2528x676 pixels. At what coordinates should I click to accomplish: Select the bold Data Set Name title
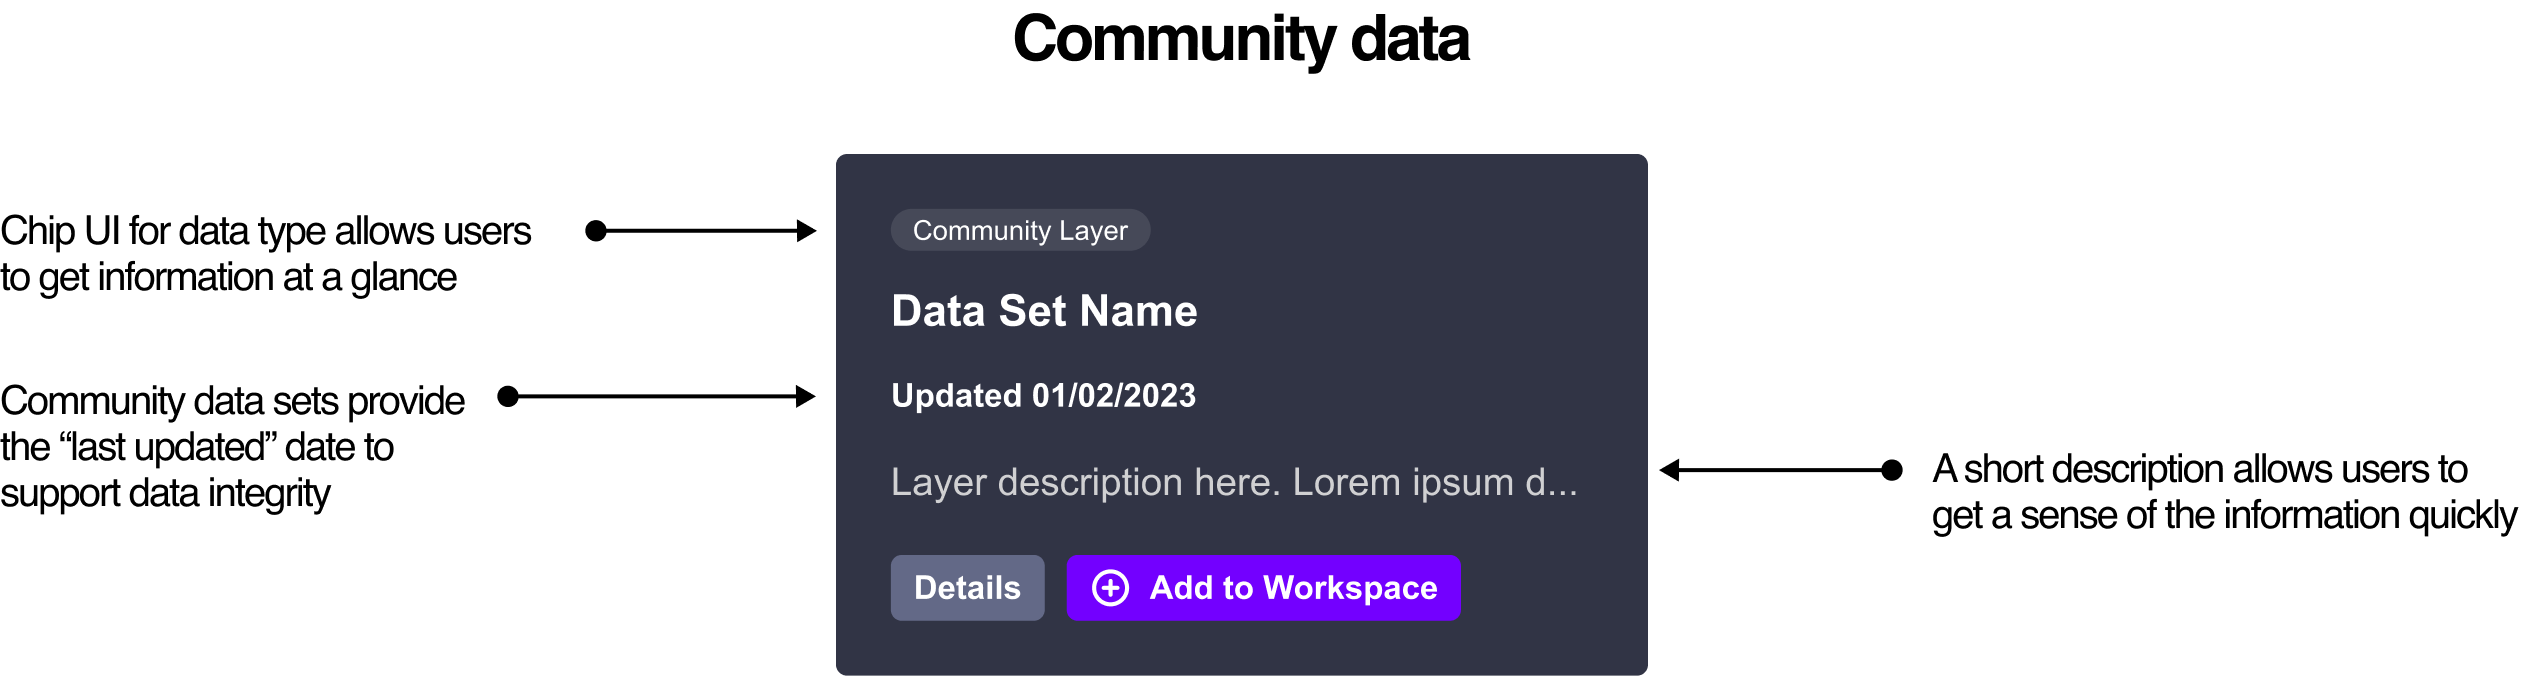pos(1044,311)
